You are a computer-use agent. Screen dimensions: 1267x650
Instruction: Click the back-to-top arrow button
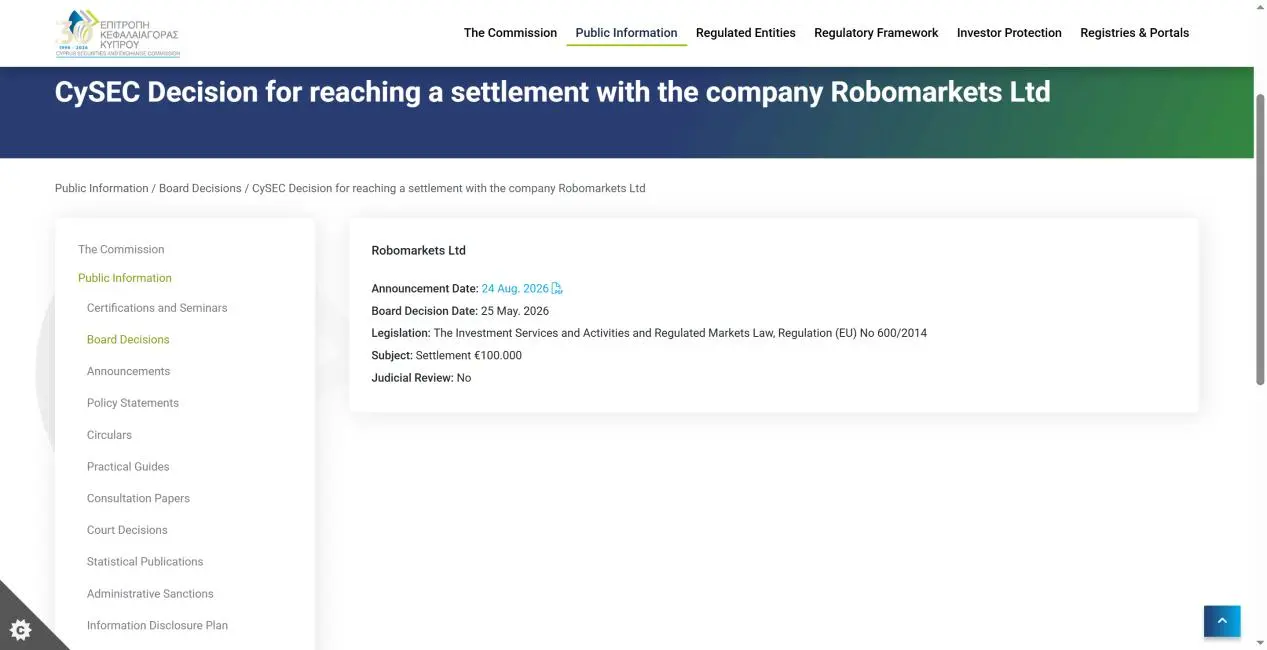coord(1222,621)
